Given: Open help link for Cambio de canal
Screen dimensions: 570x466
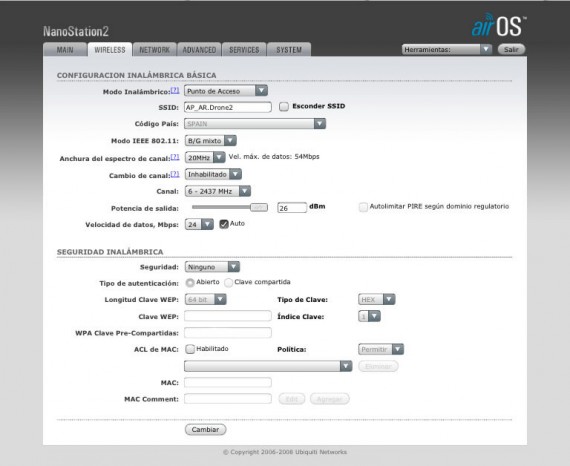Looking at the screenshot, I should pyautogui.click(x=175, y=174).
